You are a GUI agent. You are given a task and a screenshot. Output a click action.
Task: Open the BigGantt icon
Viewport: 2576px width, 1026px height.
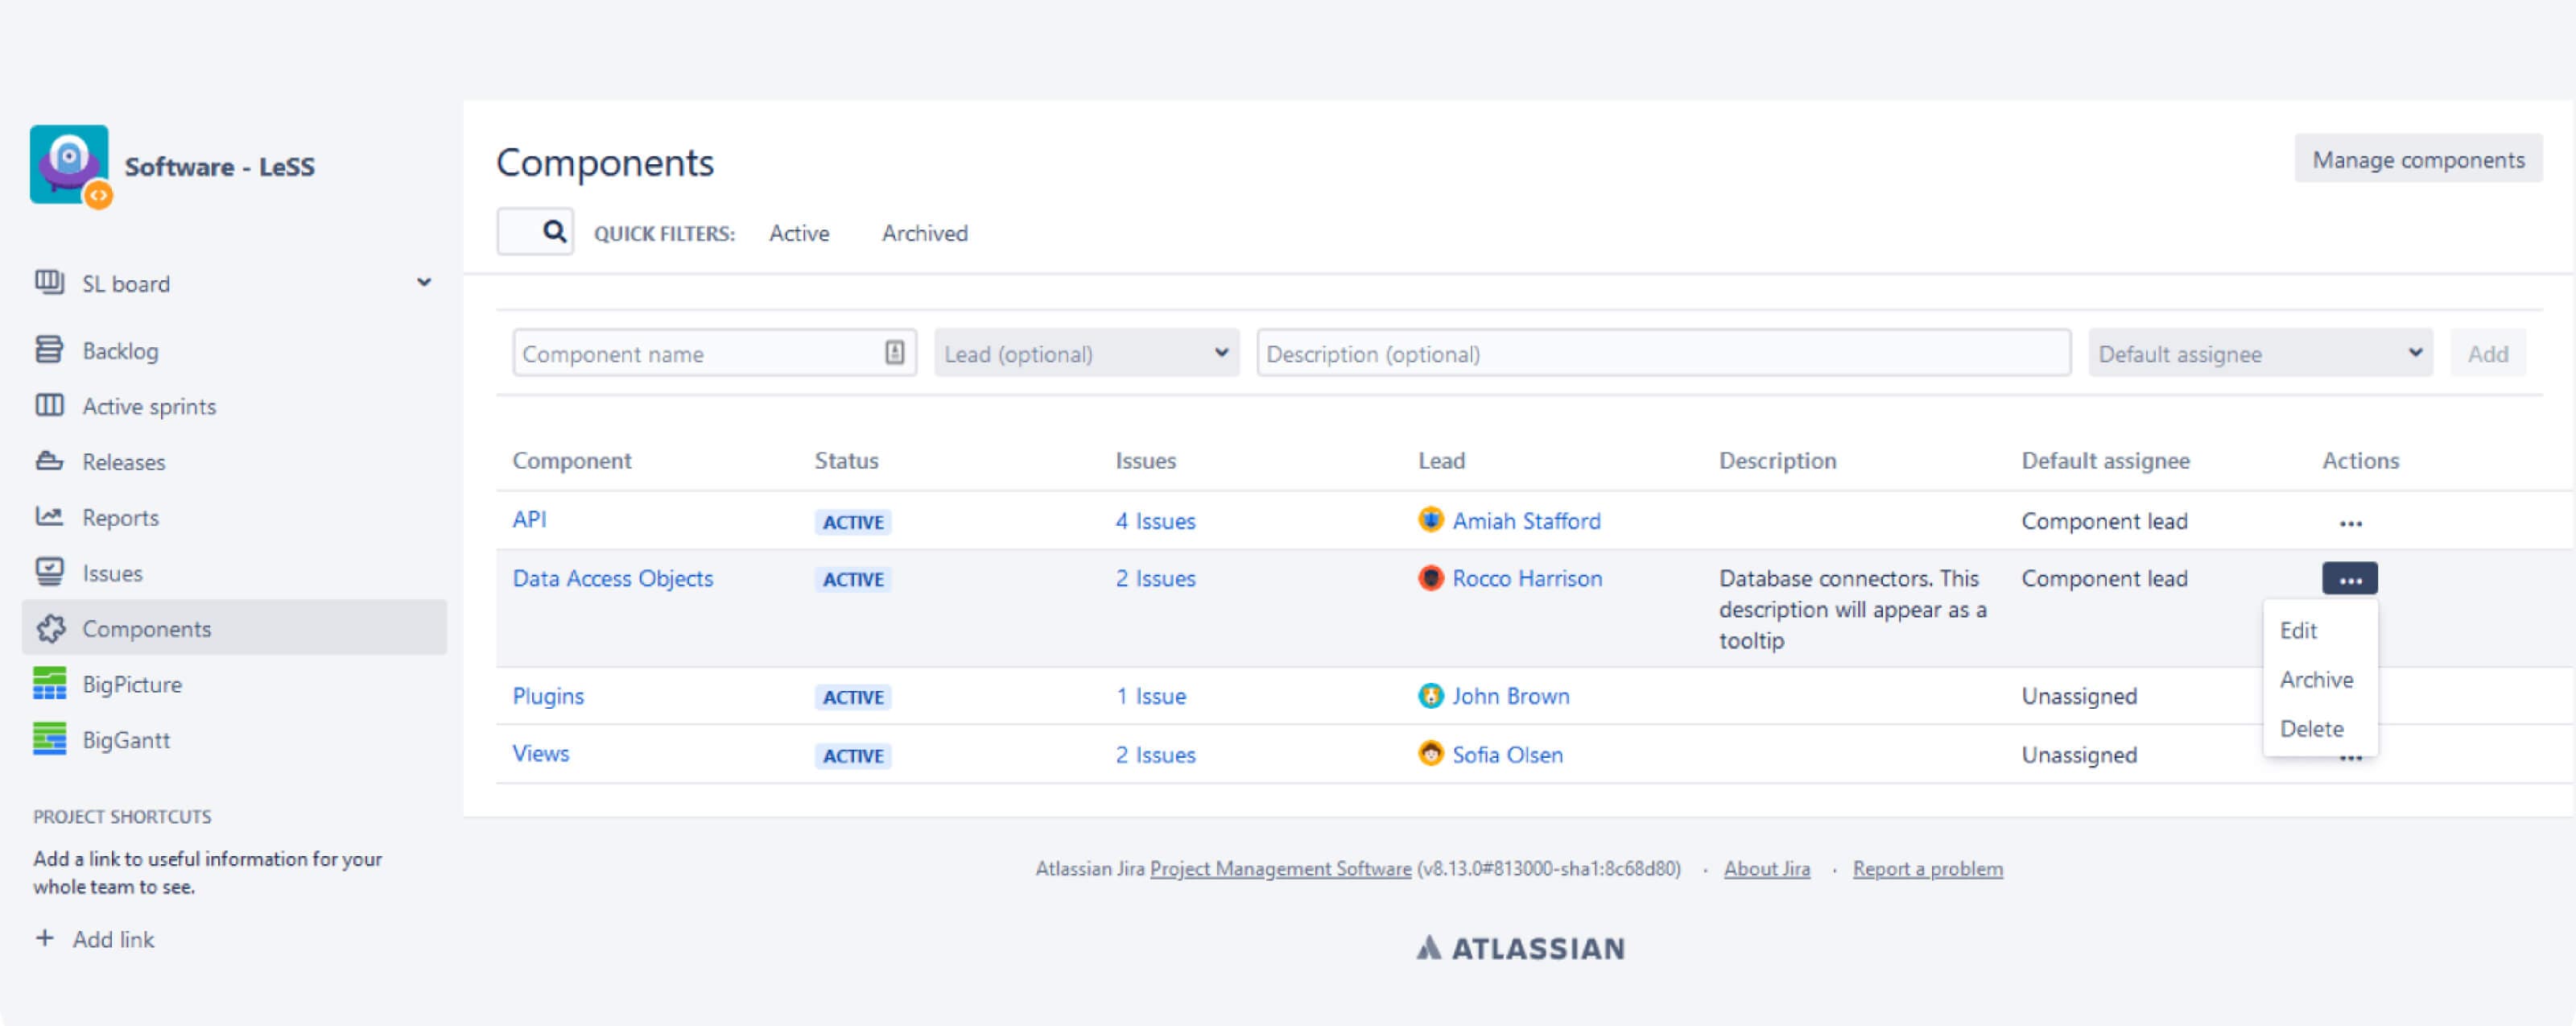(49, 740)
